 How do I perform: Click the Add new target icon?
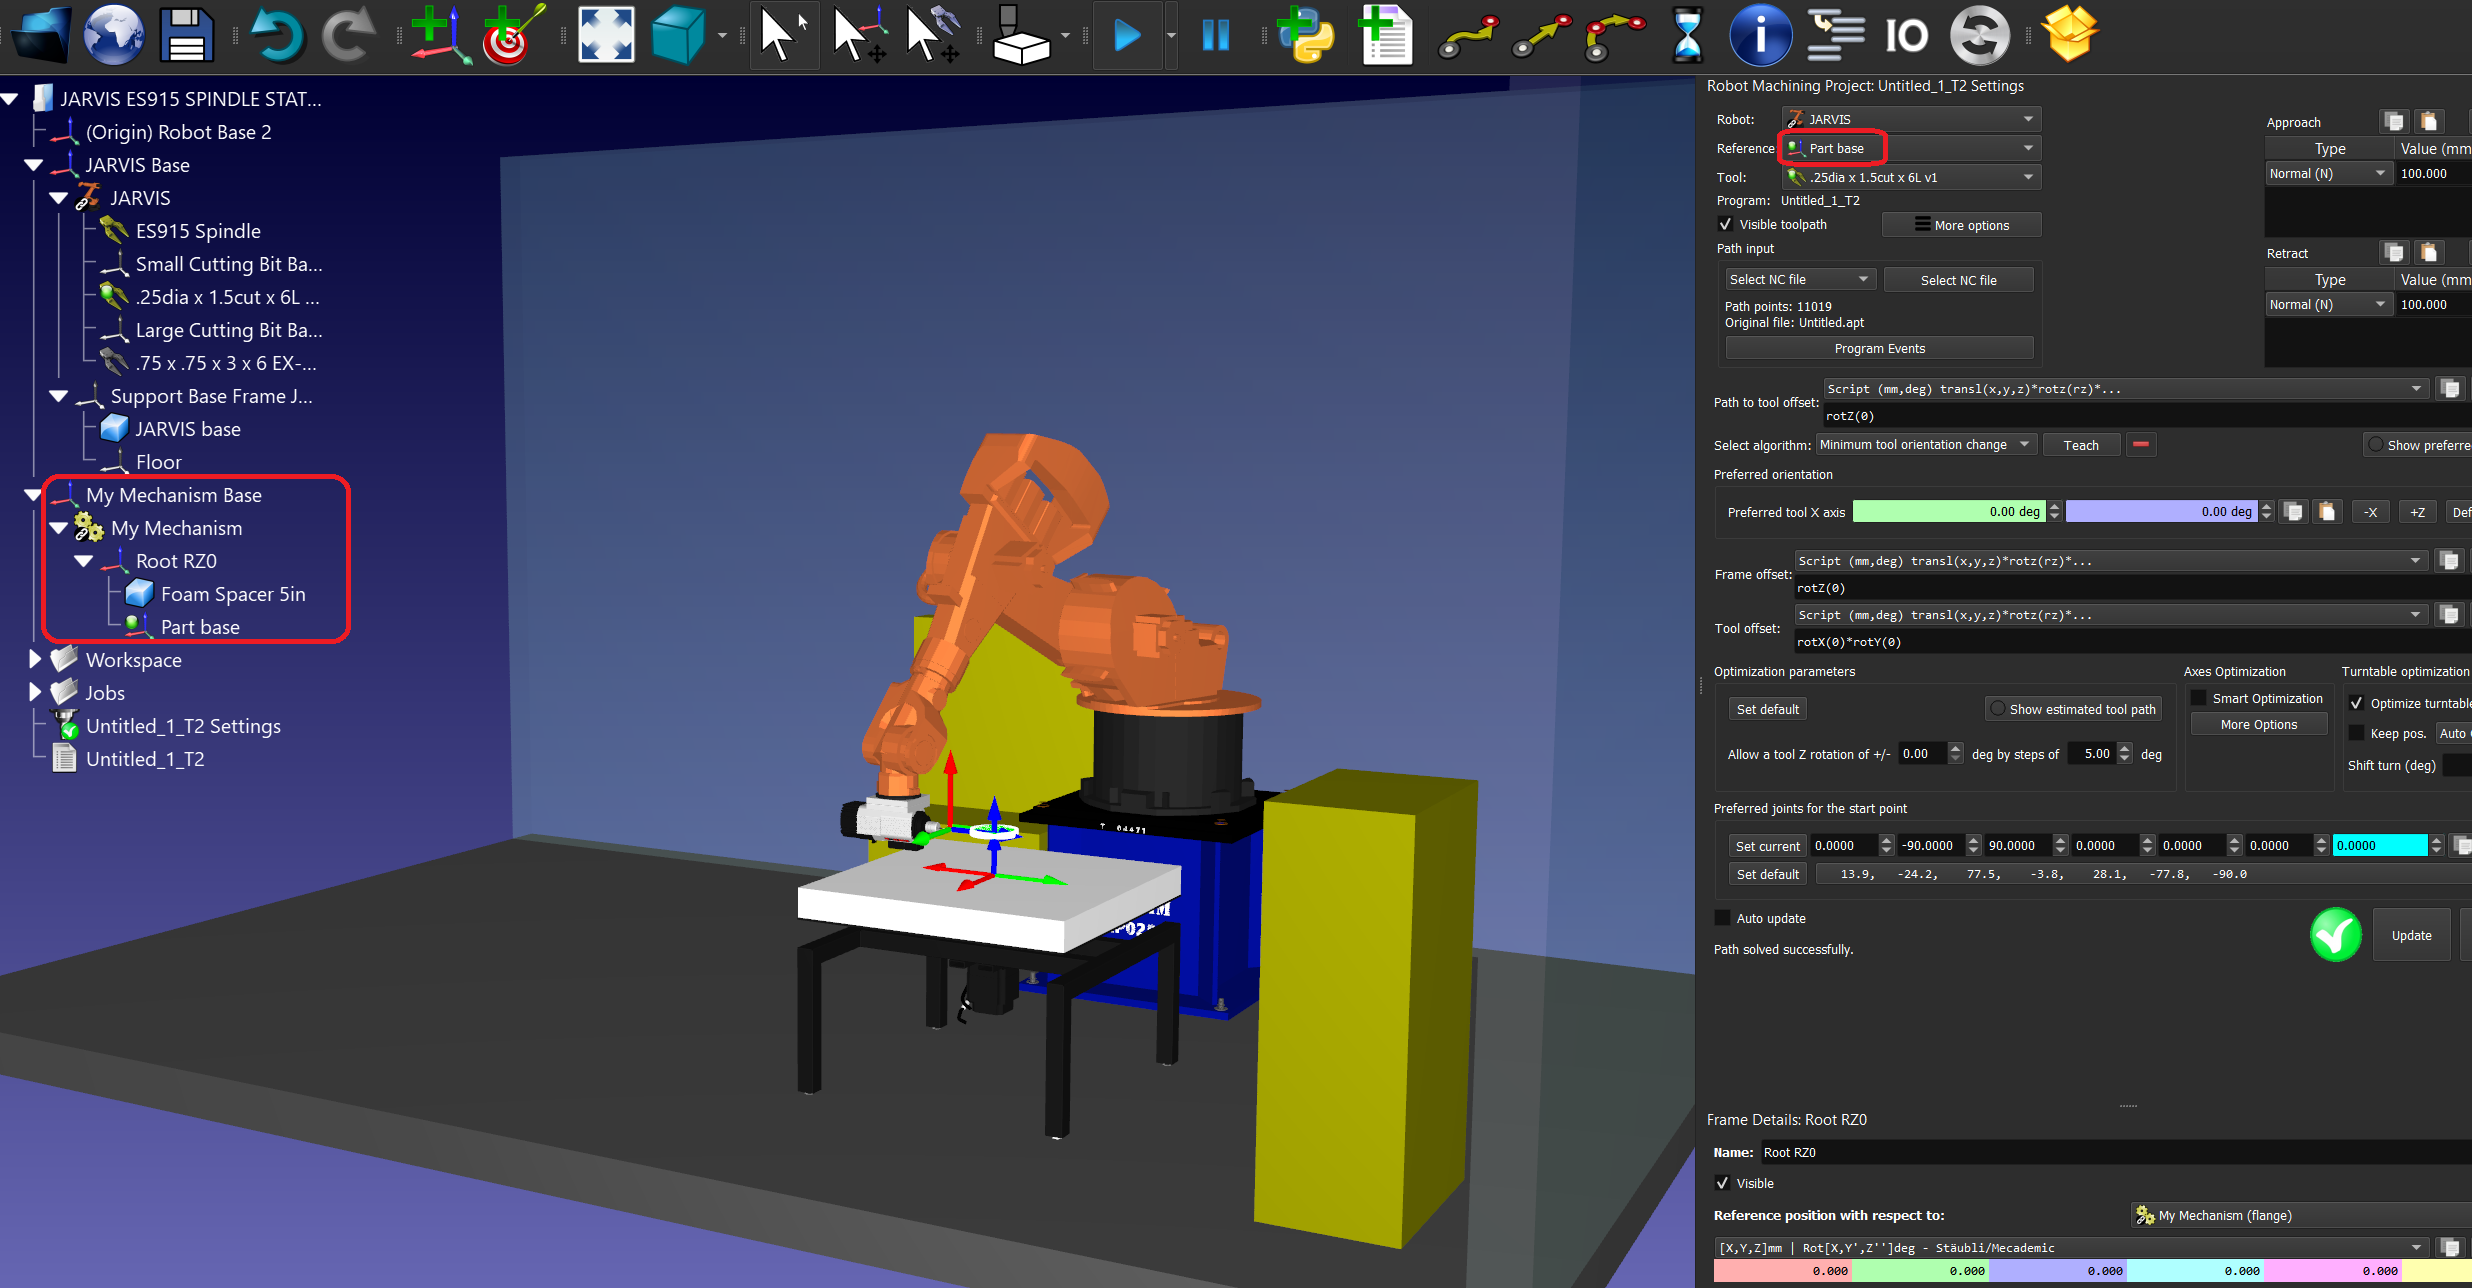tap(512, 35)
